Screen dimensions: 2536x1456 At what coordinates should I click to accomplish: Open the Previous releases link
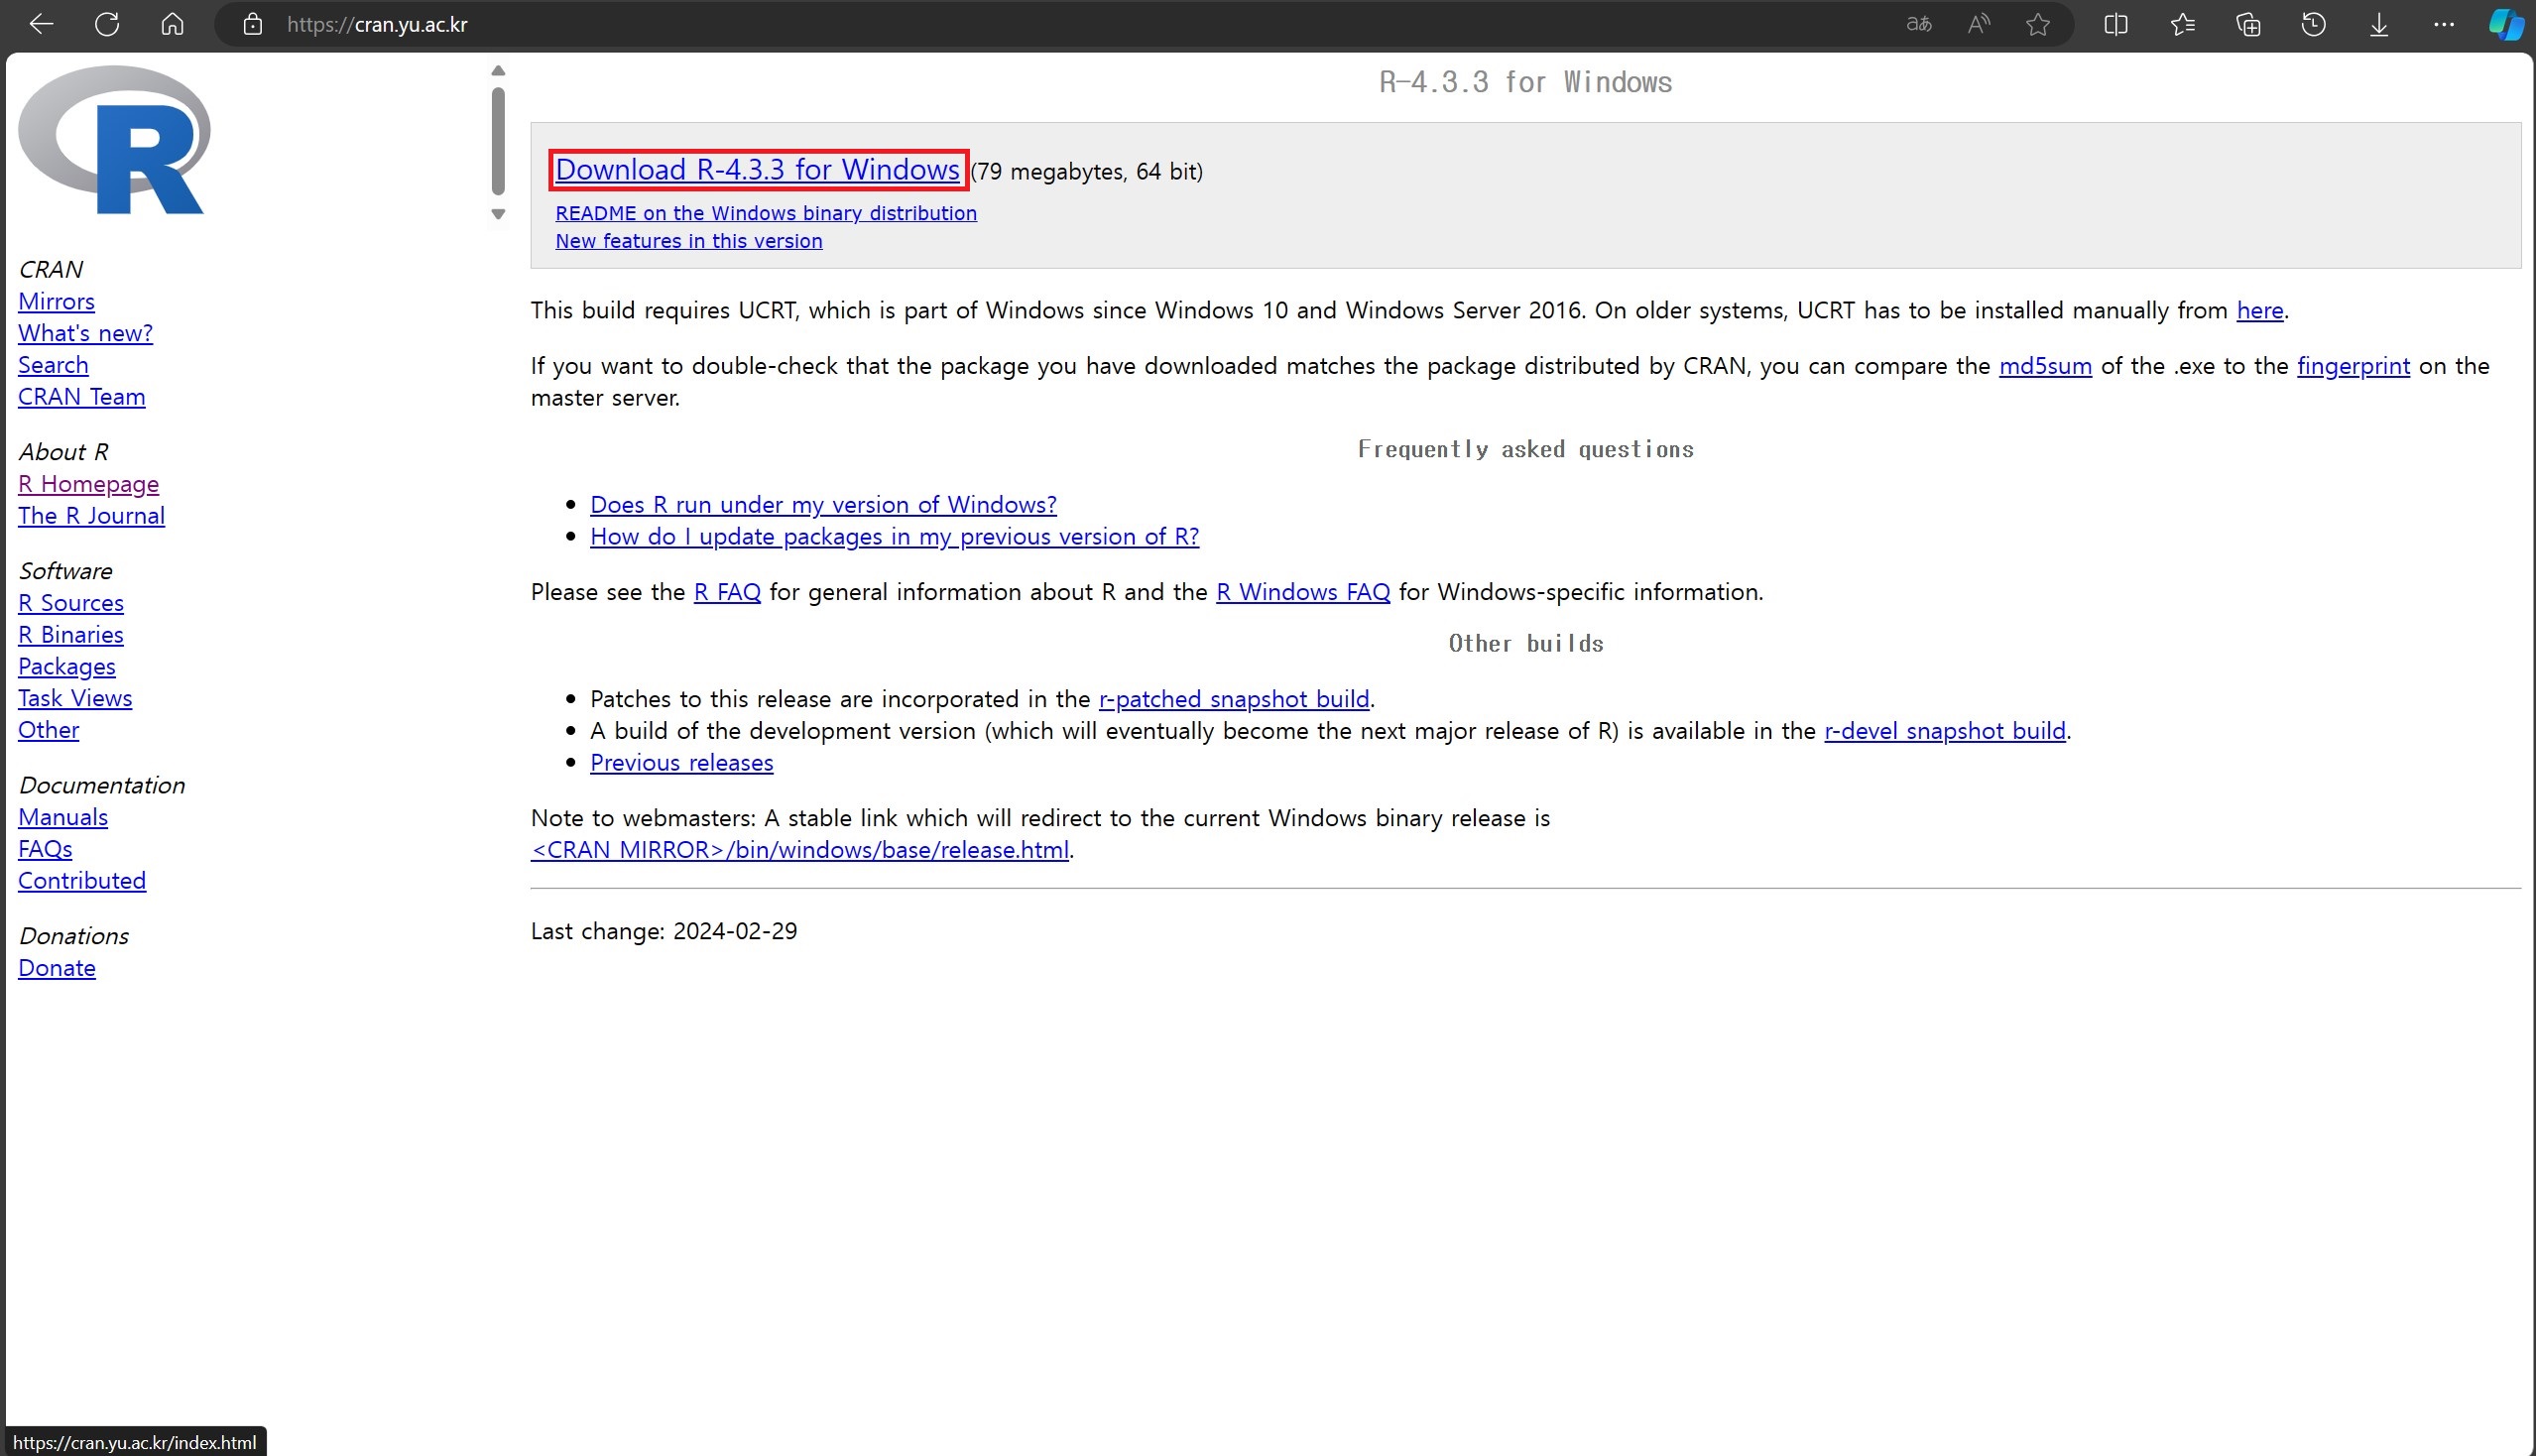(681, 763)
